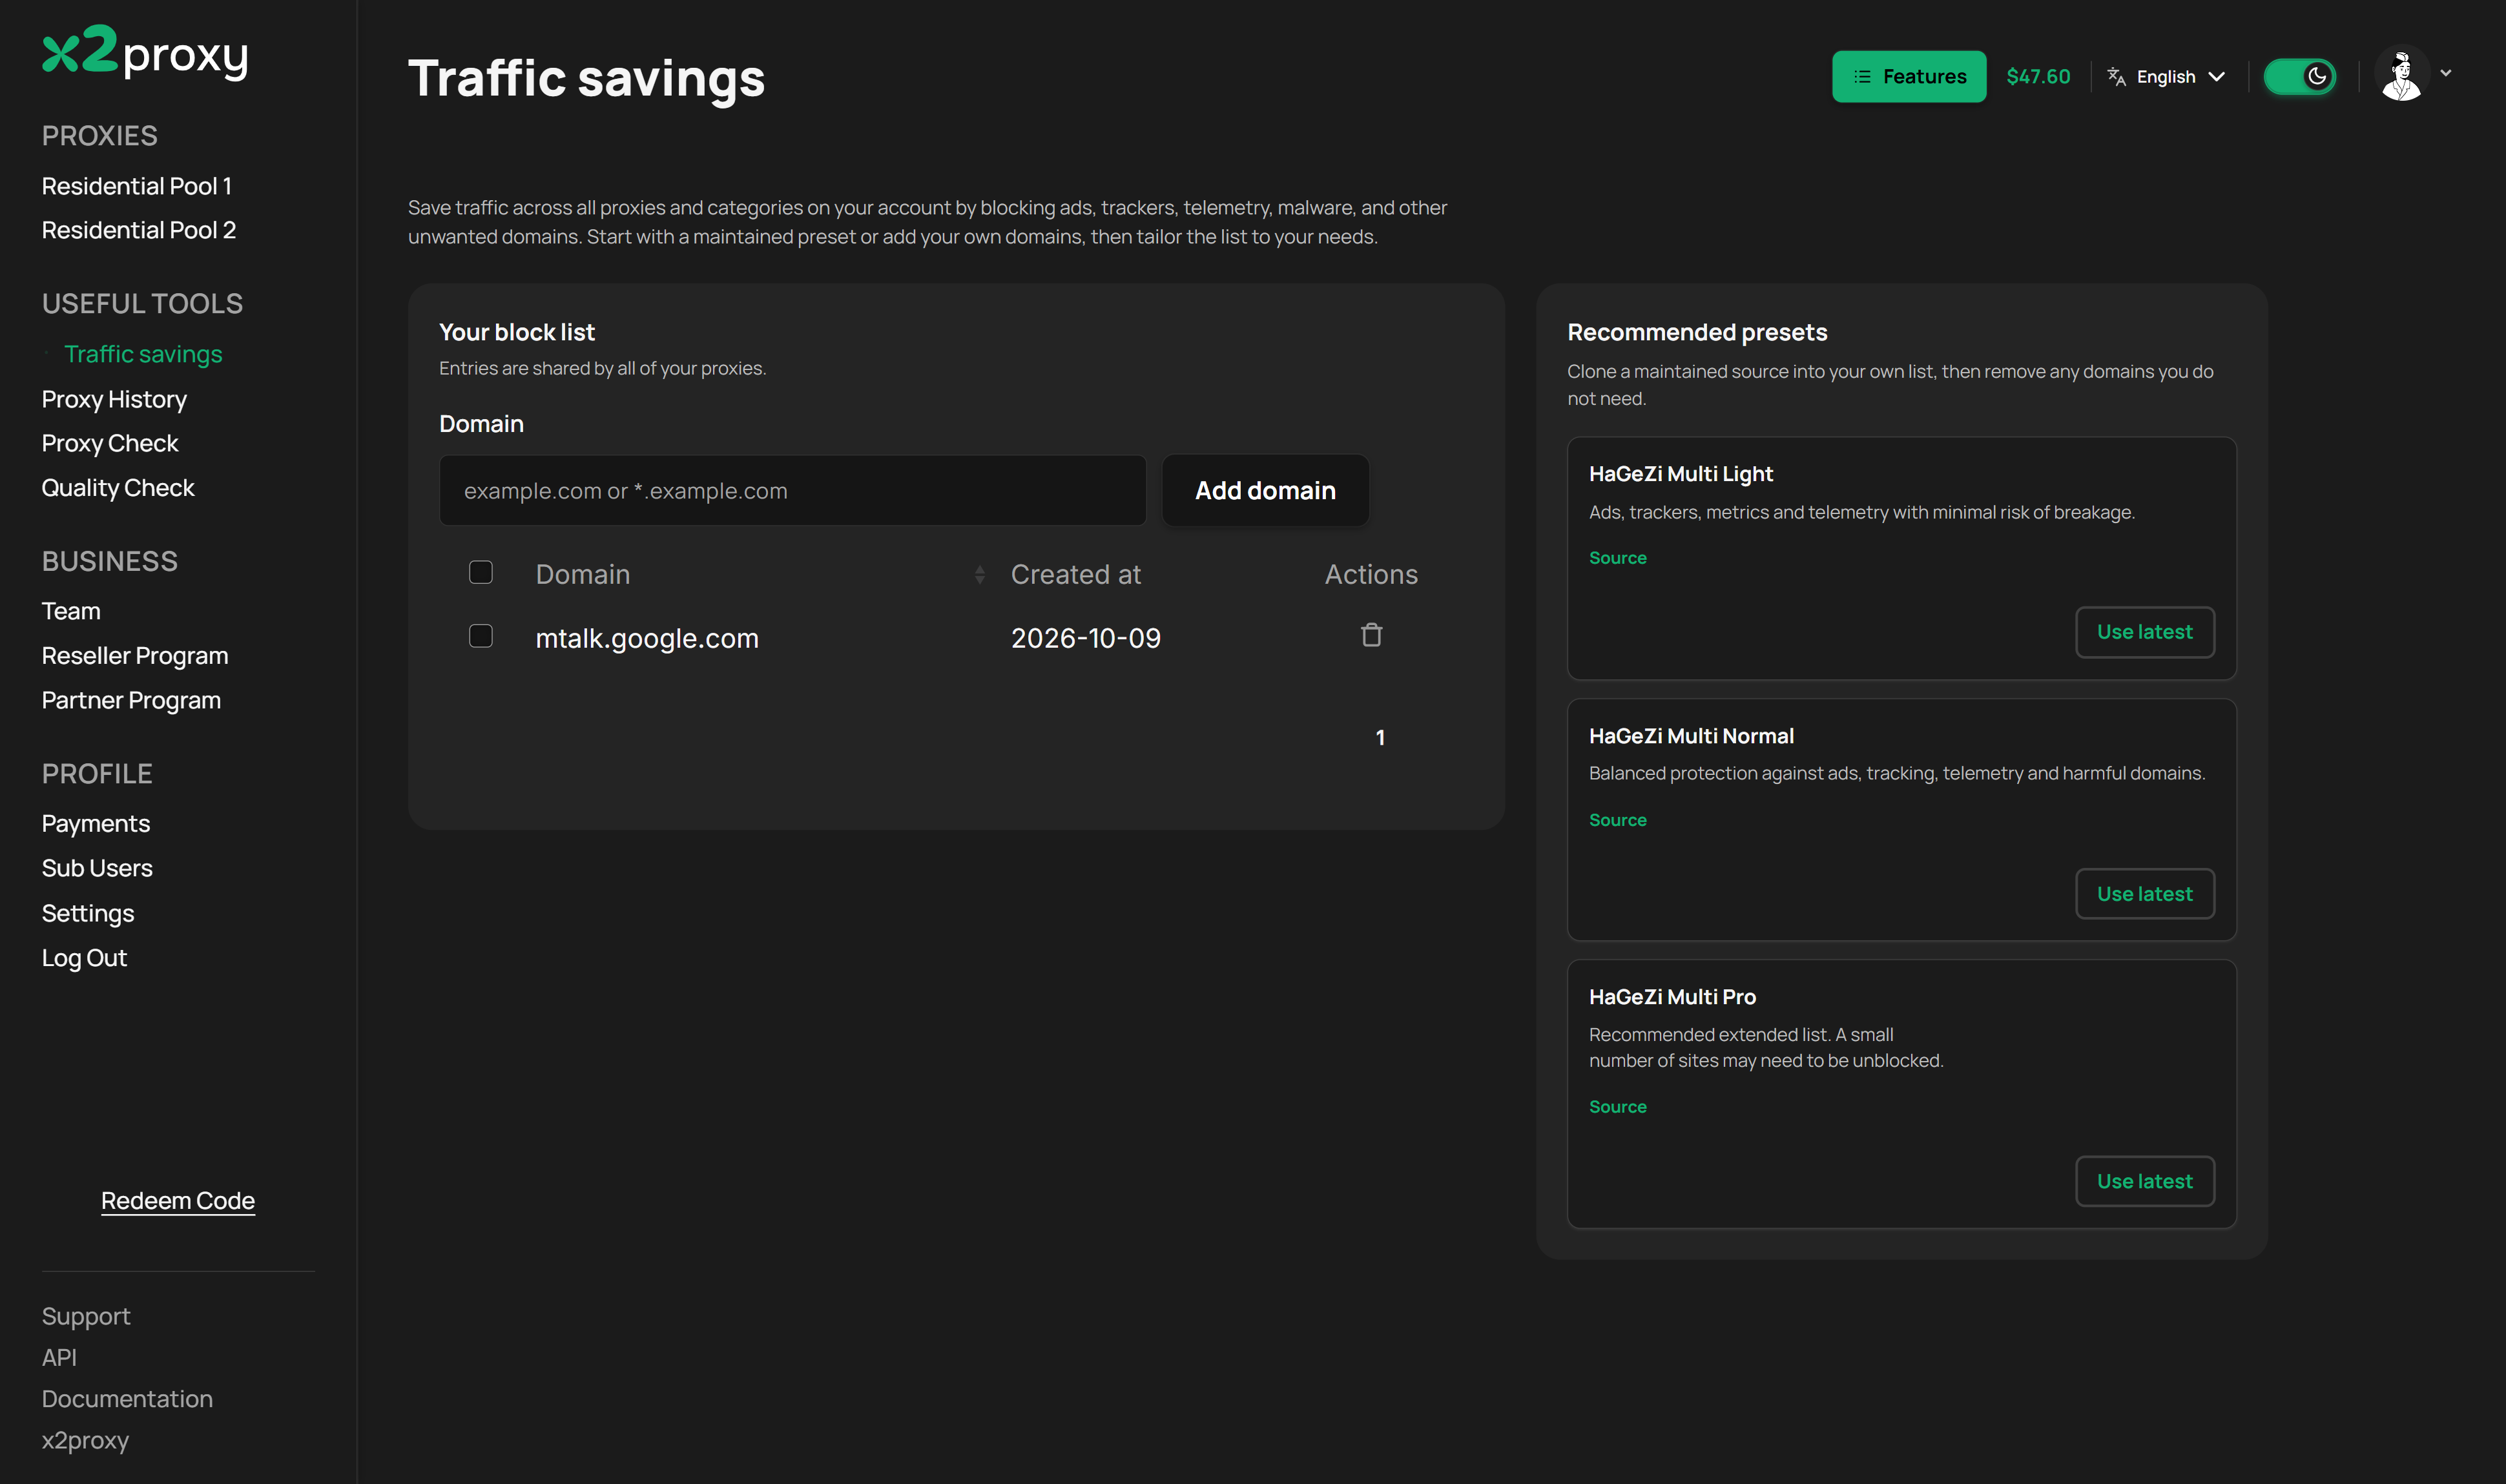Open the Quality Check tool
Screen dimensions: 2506x1484
118,488
